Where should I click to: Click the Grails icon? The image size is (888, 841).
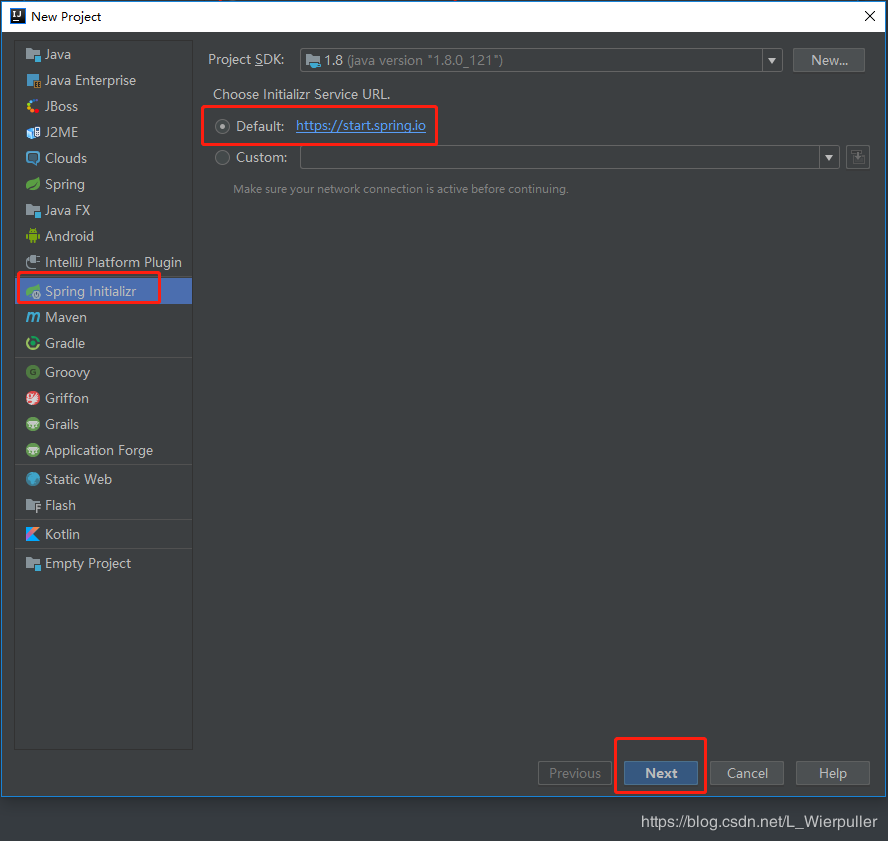pyautogui.click(x=33, y=424)
